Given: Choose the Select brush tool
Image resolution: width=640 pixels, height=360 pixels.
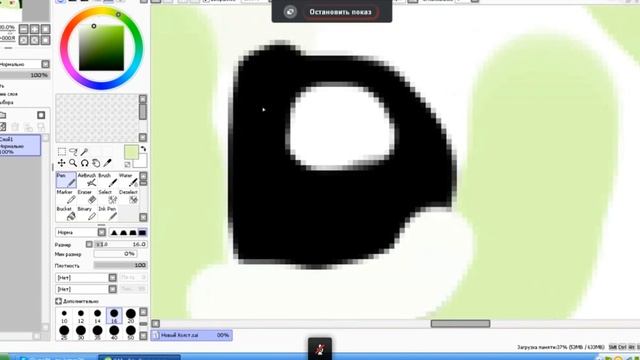Looking at the screenshot, I should pyautogui.click(x=107, y=197).
